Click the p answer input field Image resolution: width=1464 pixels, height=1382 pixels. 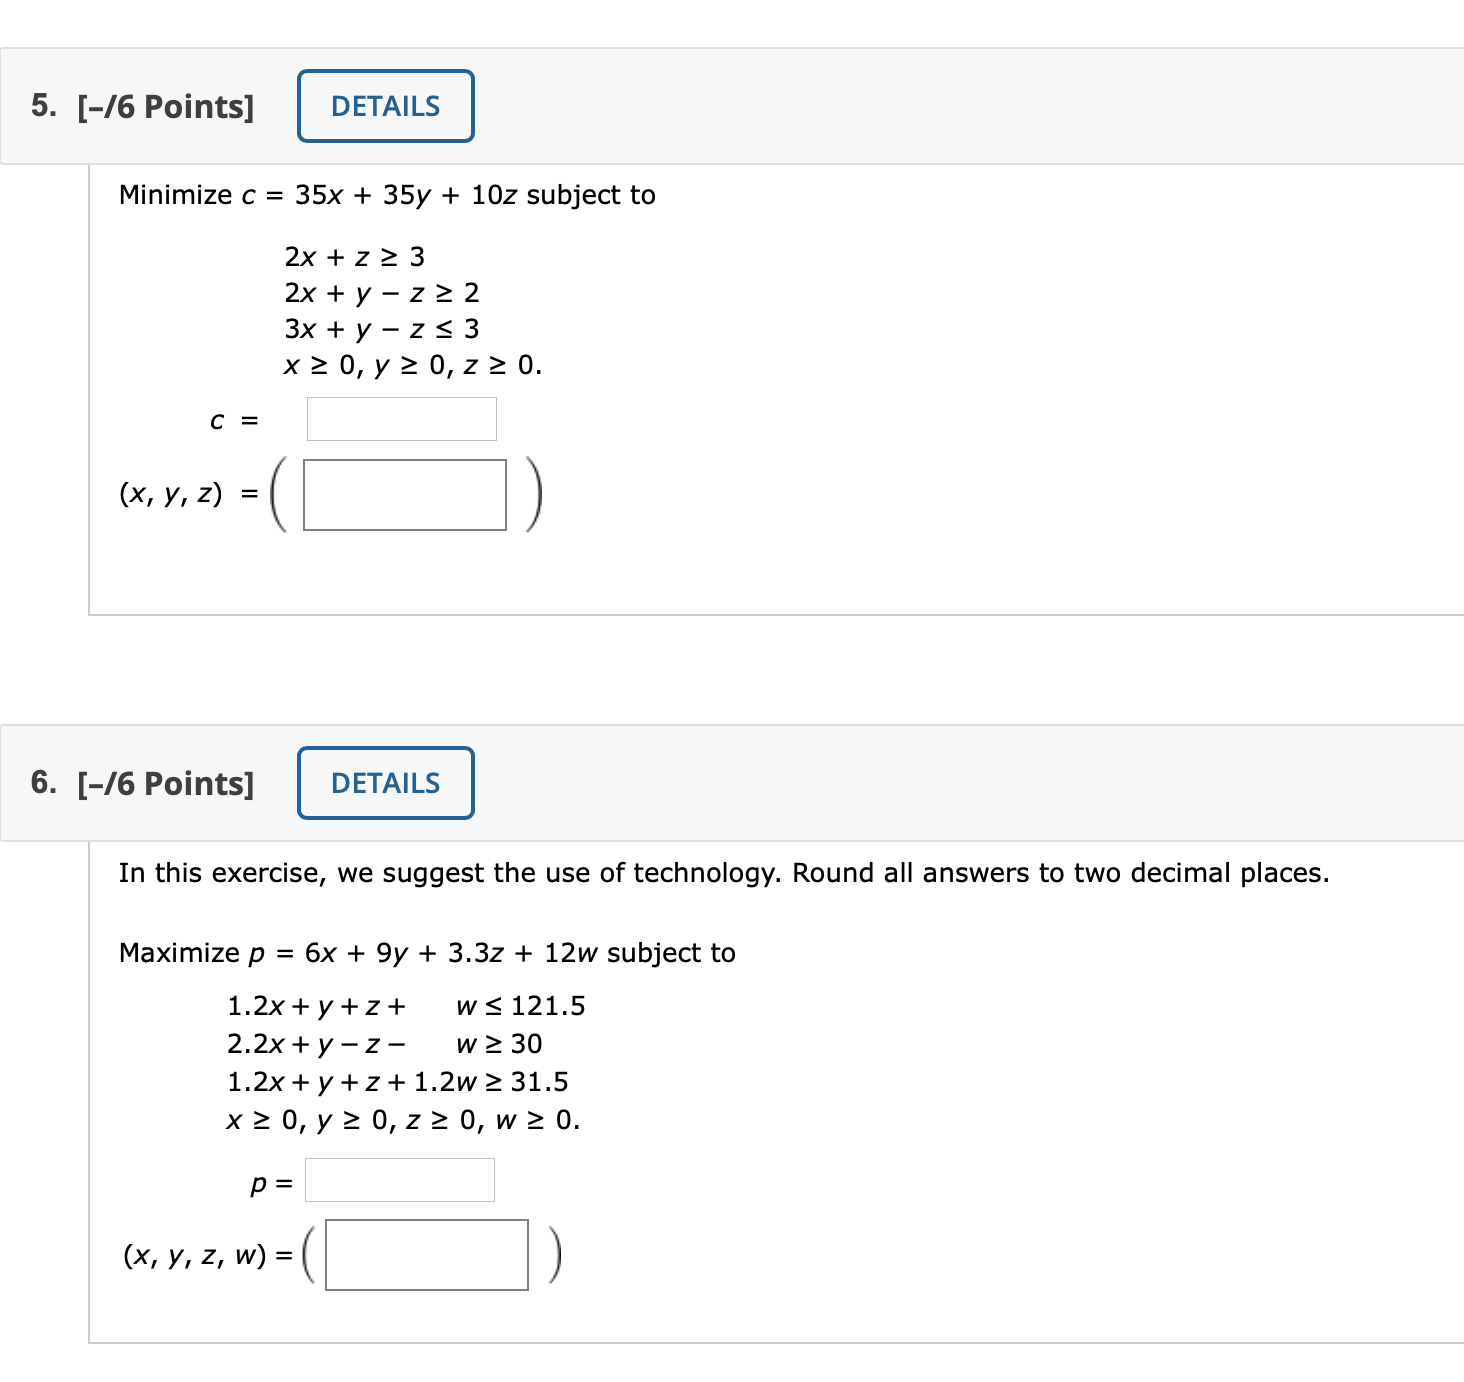click(399, 1180)
